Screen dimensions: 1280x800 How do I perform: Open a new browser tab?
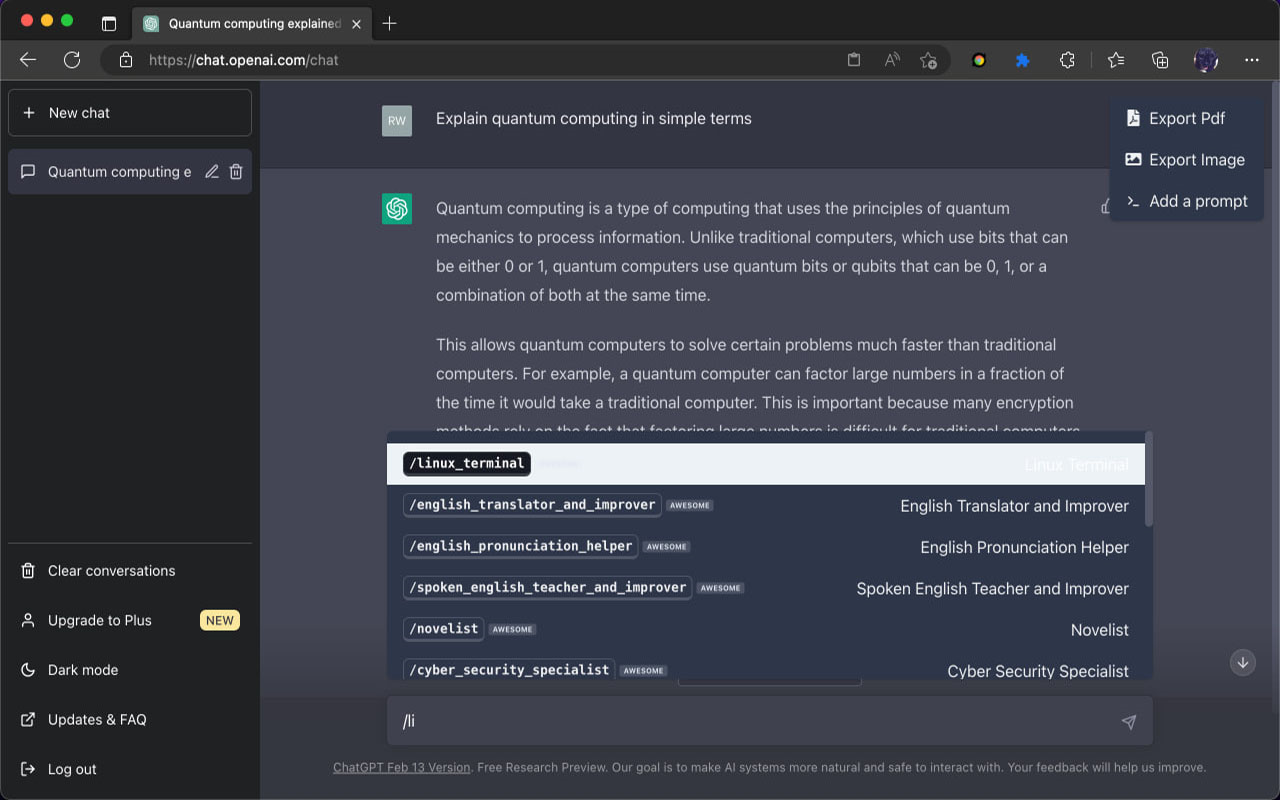pyautogui.click(x=390, y=24)
